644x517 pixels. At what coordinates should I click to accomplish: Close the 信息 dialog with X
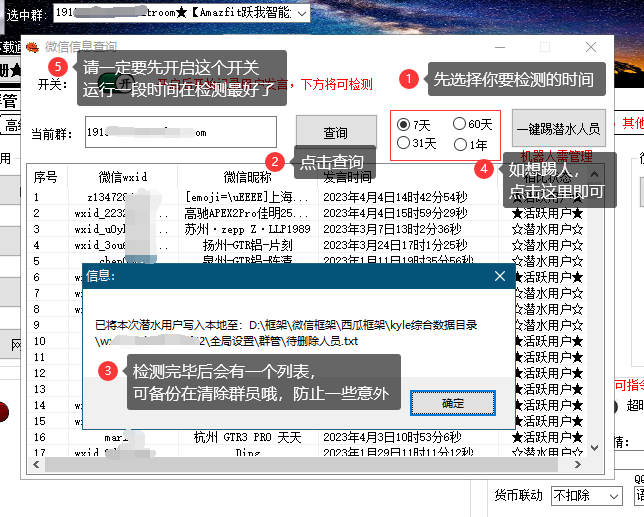point(500,276)
